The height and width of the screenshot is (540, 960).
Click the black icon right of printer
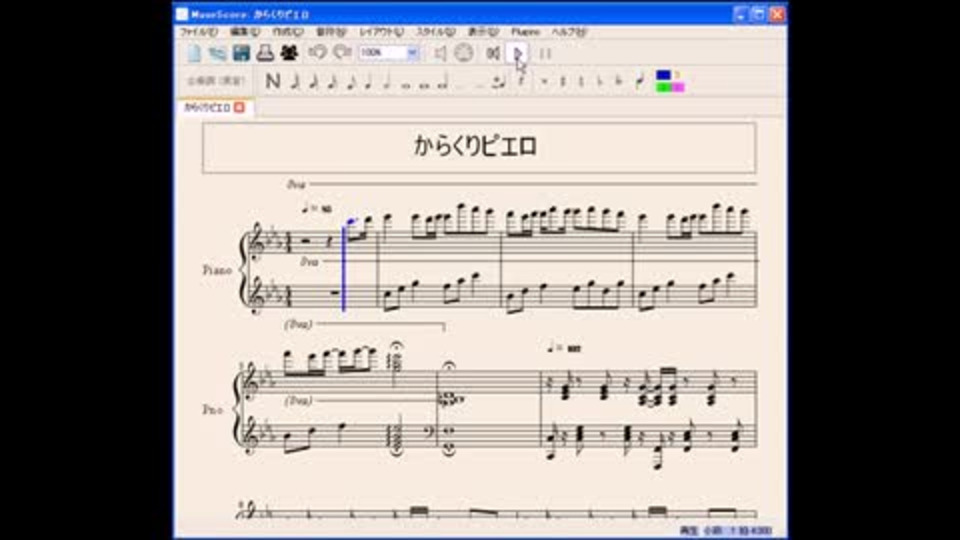[x=289, y=53]
